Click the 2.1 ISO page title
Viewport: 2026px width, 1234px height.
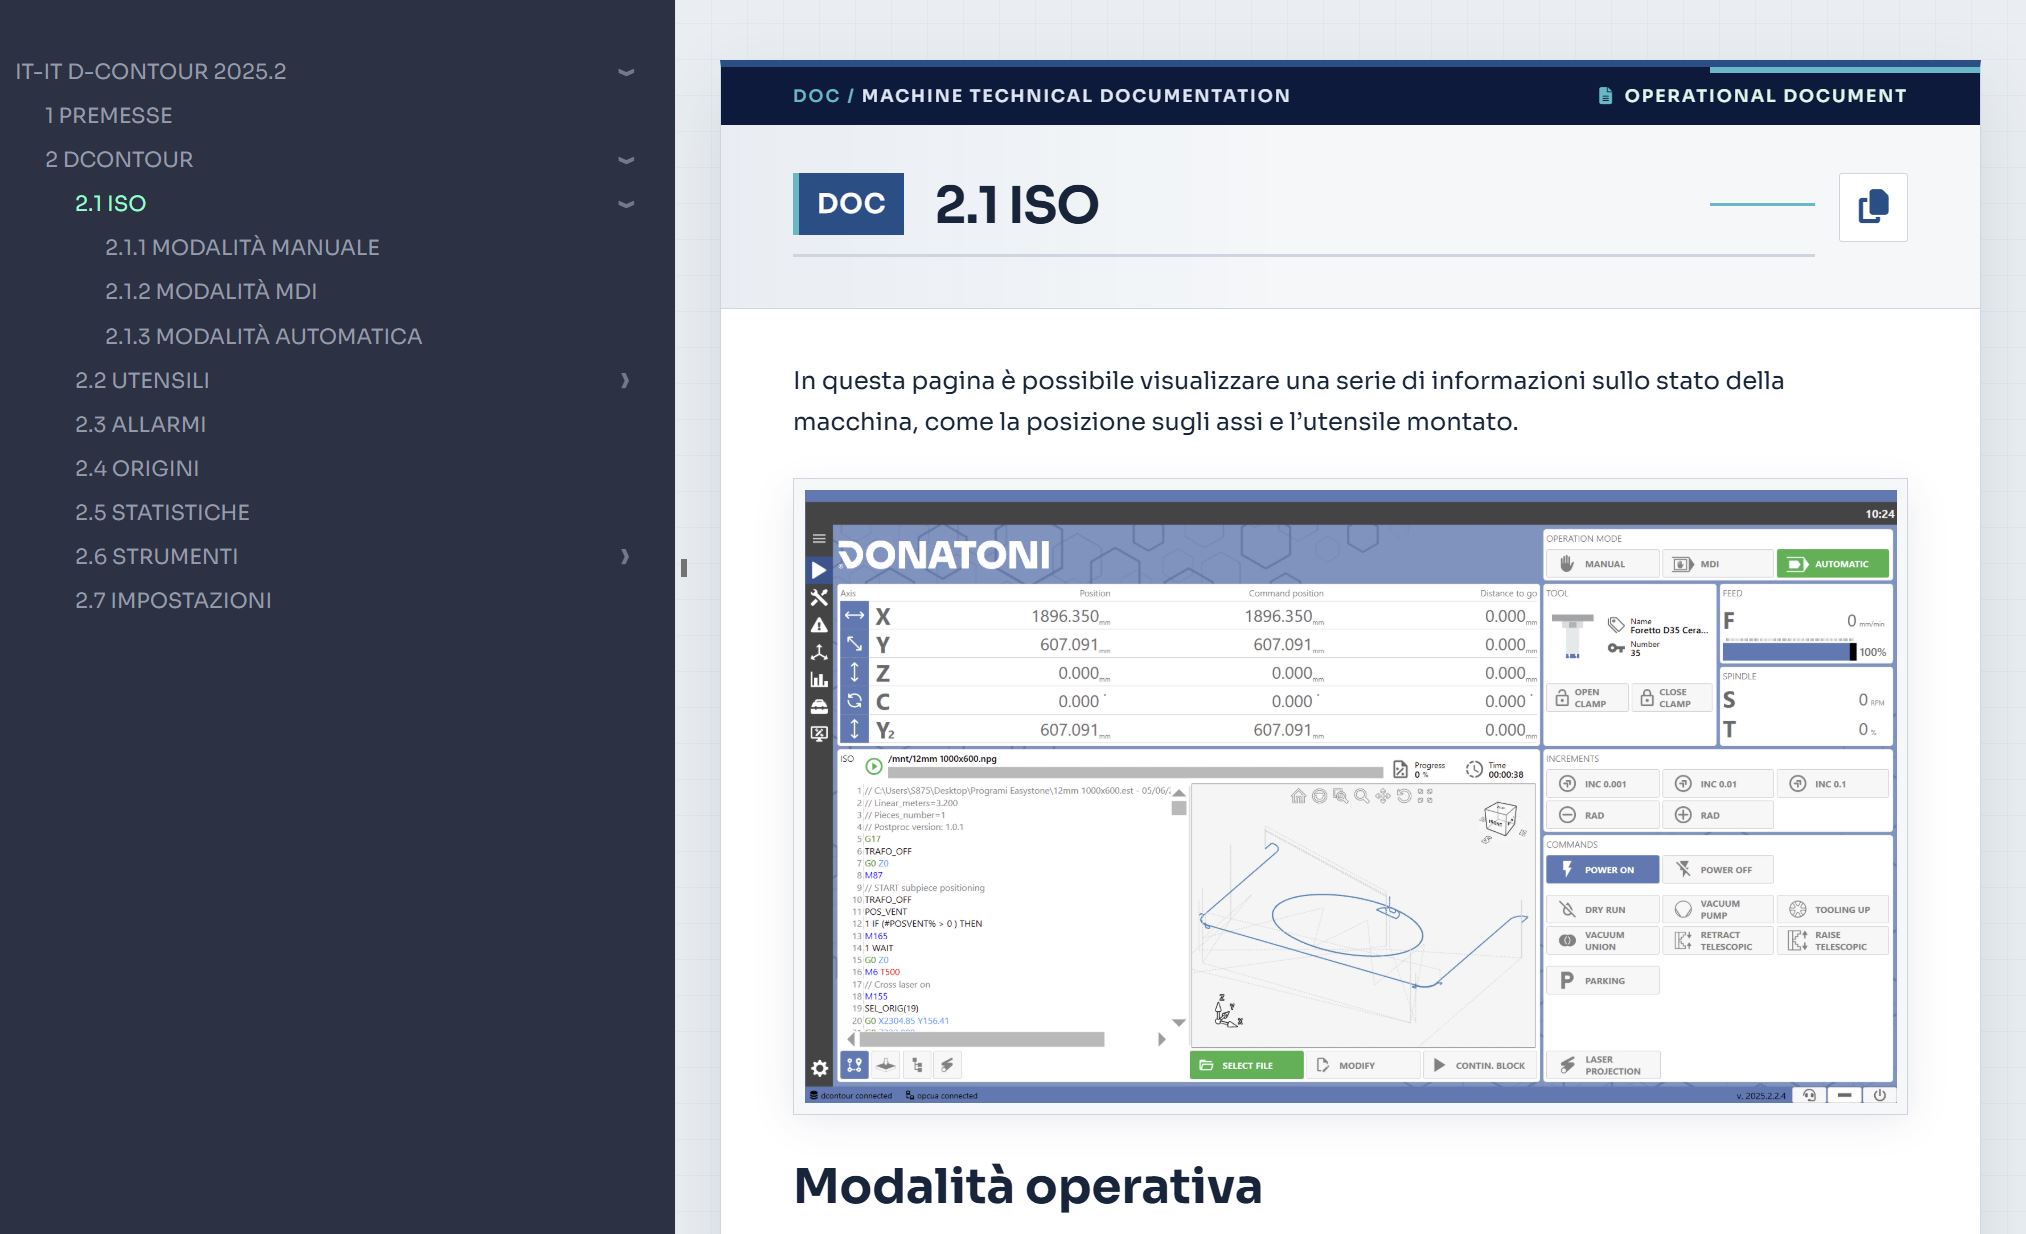click(x=1017, y=205)
